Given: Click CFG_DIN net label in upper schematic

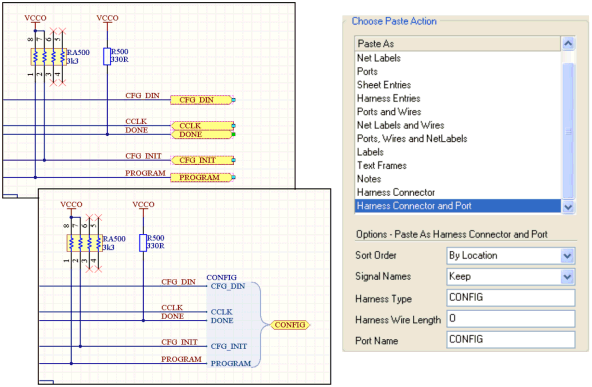Looking at the screenshot, I should click(x=142, y=96).
